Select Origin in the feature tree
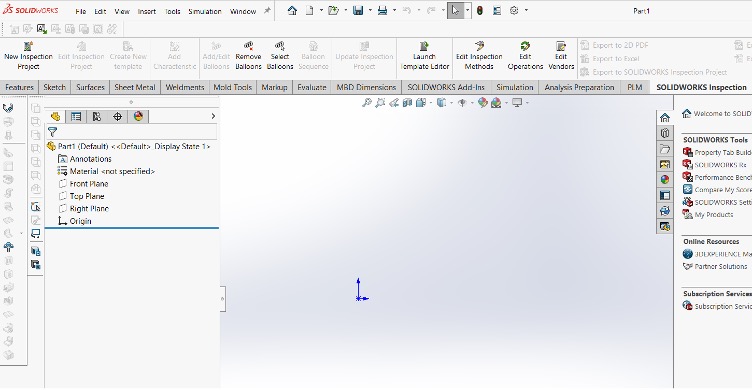The width and height of the screenshot is (755, 390). 75,221
